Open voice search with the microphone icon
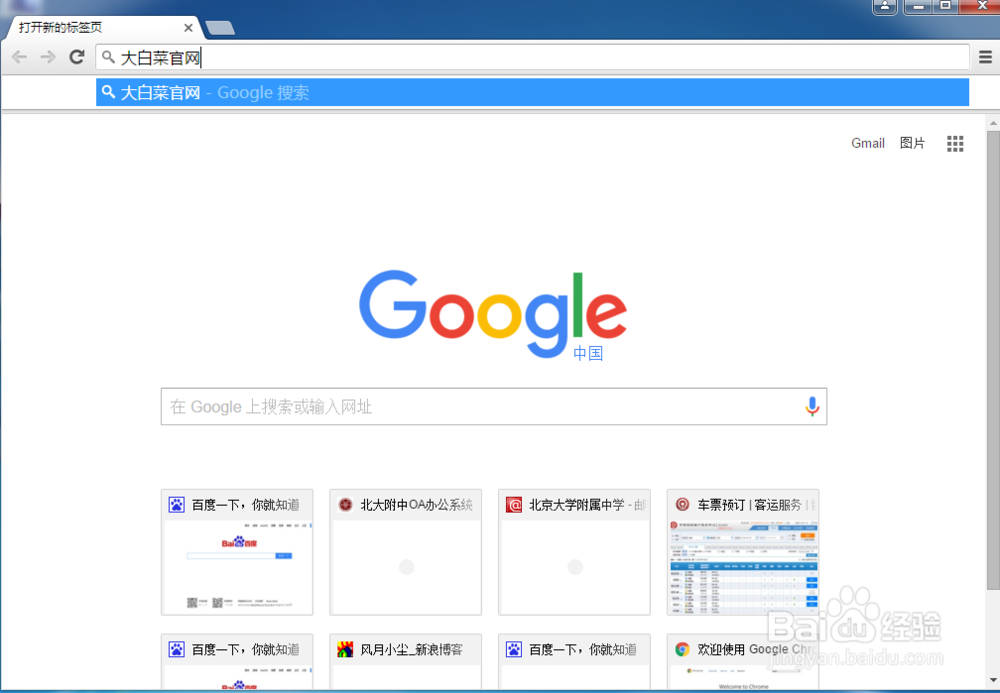Screen dimensions: 1000x693 pyautogui.click(x=812, y=406)
